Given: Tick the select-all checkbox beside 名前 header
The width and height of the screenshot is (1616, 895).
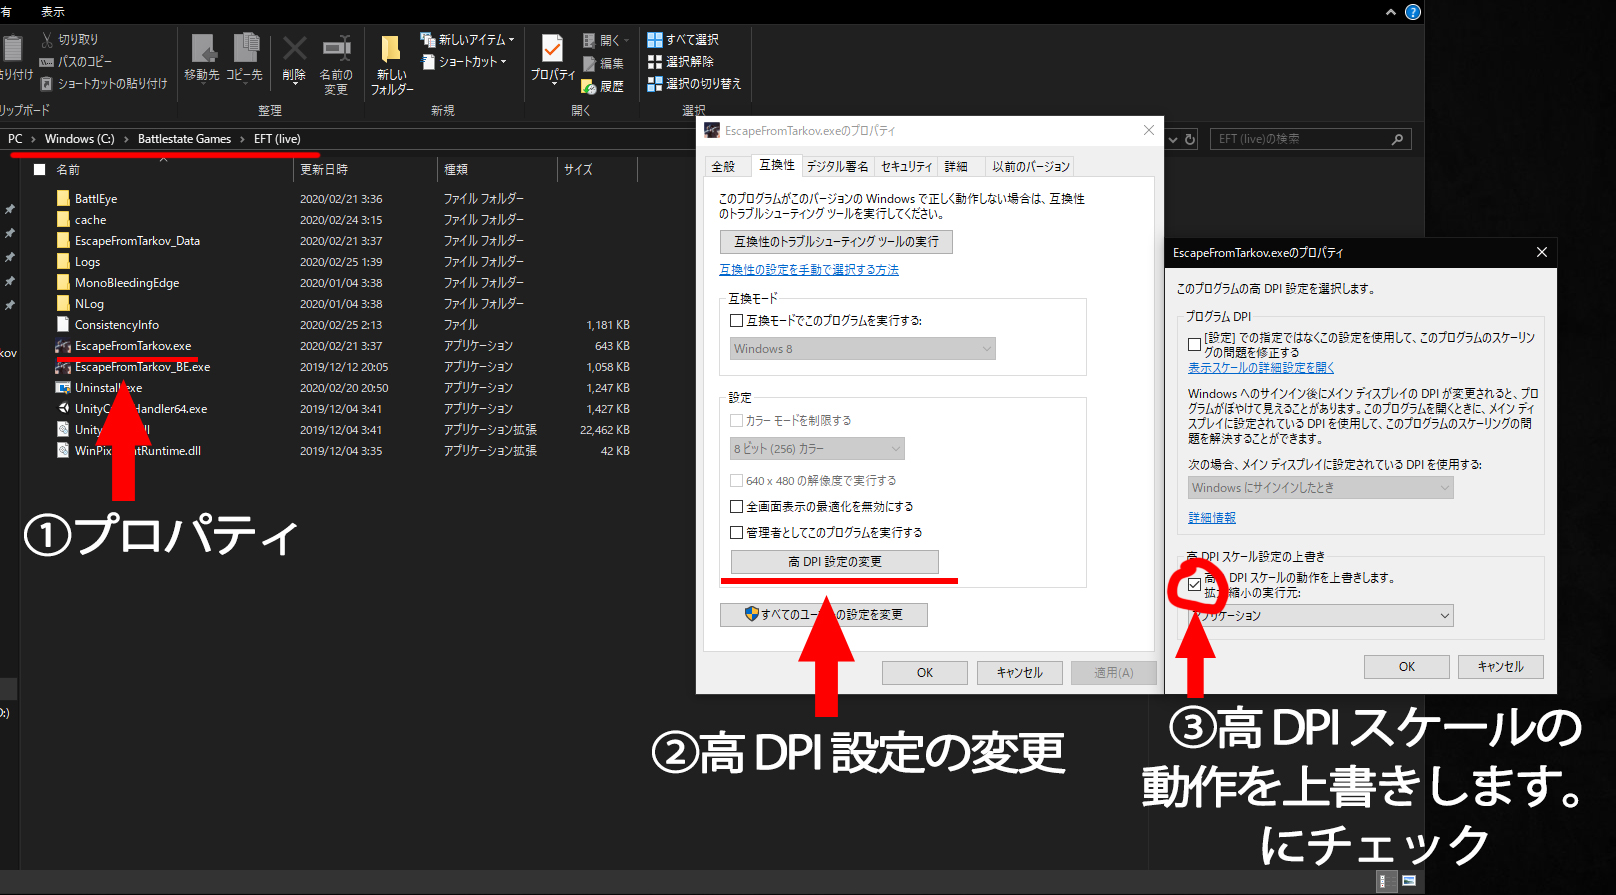Looking at the screenshot, I should [x=40, y=169].
